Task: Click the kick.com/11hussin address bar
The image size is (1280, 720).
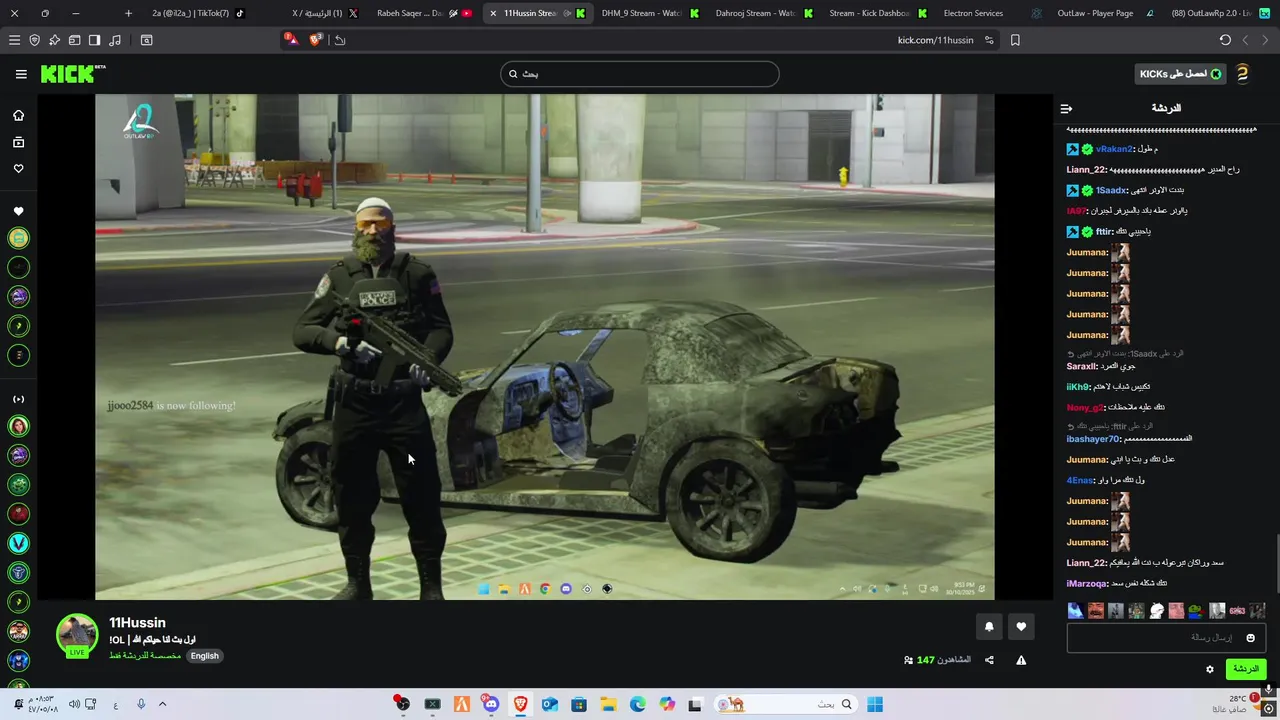Action: pyautogui.click(x=935, y=40)
